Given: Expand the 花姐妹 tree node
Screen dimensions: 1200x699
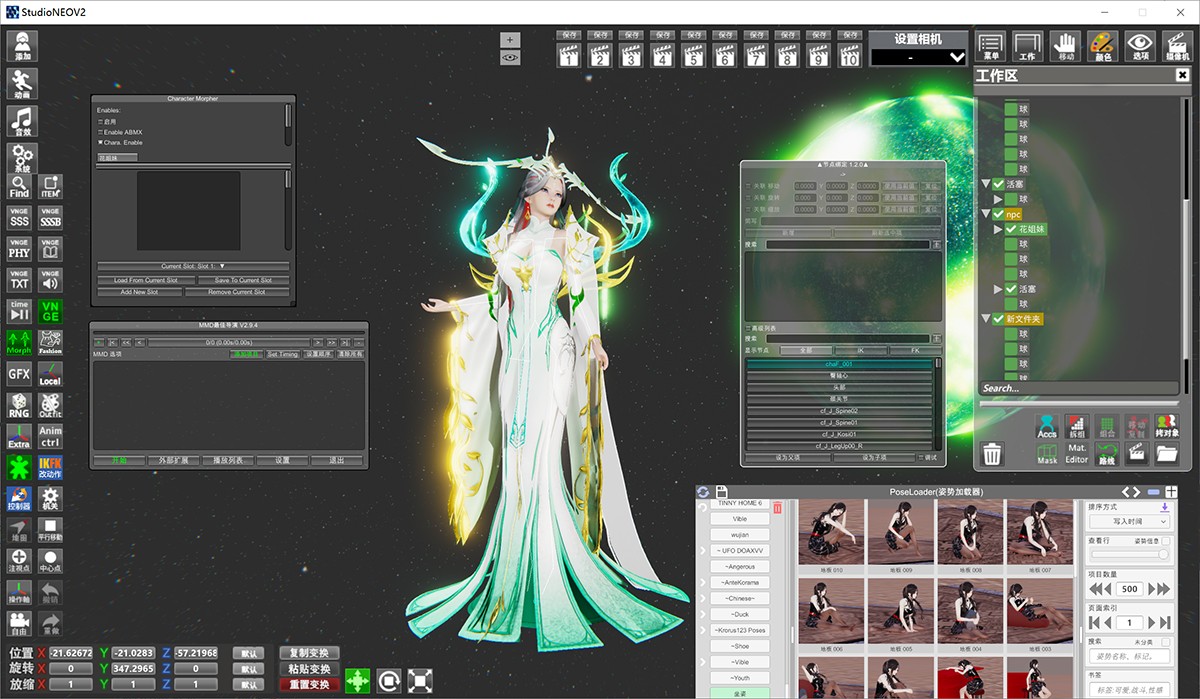Looking at the screenshot, I should tap(997, 230).
